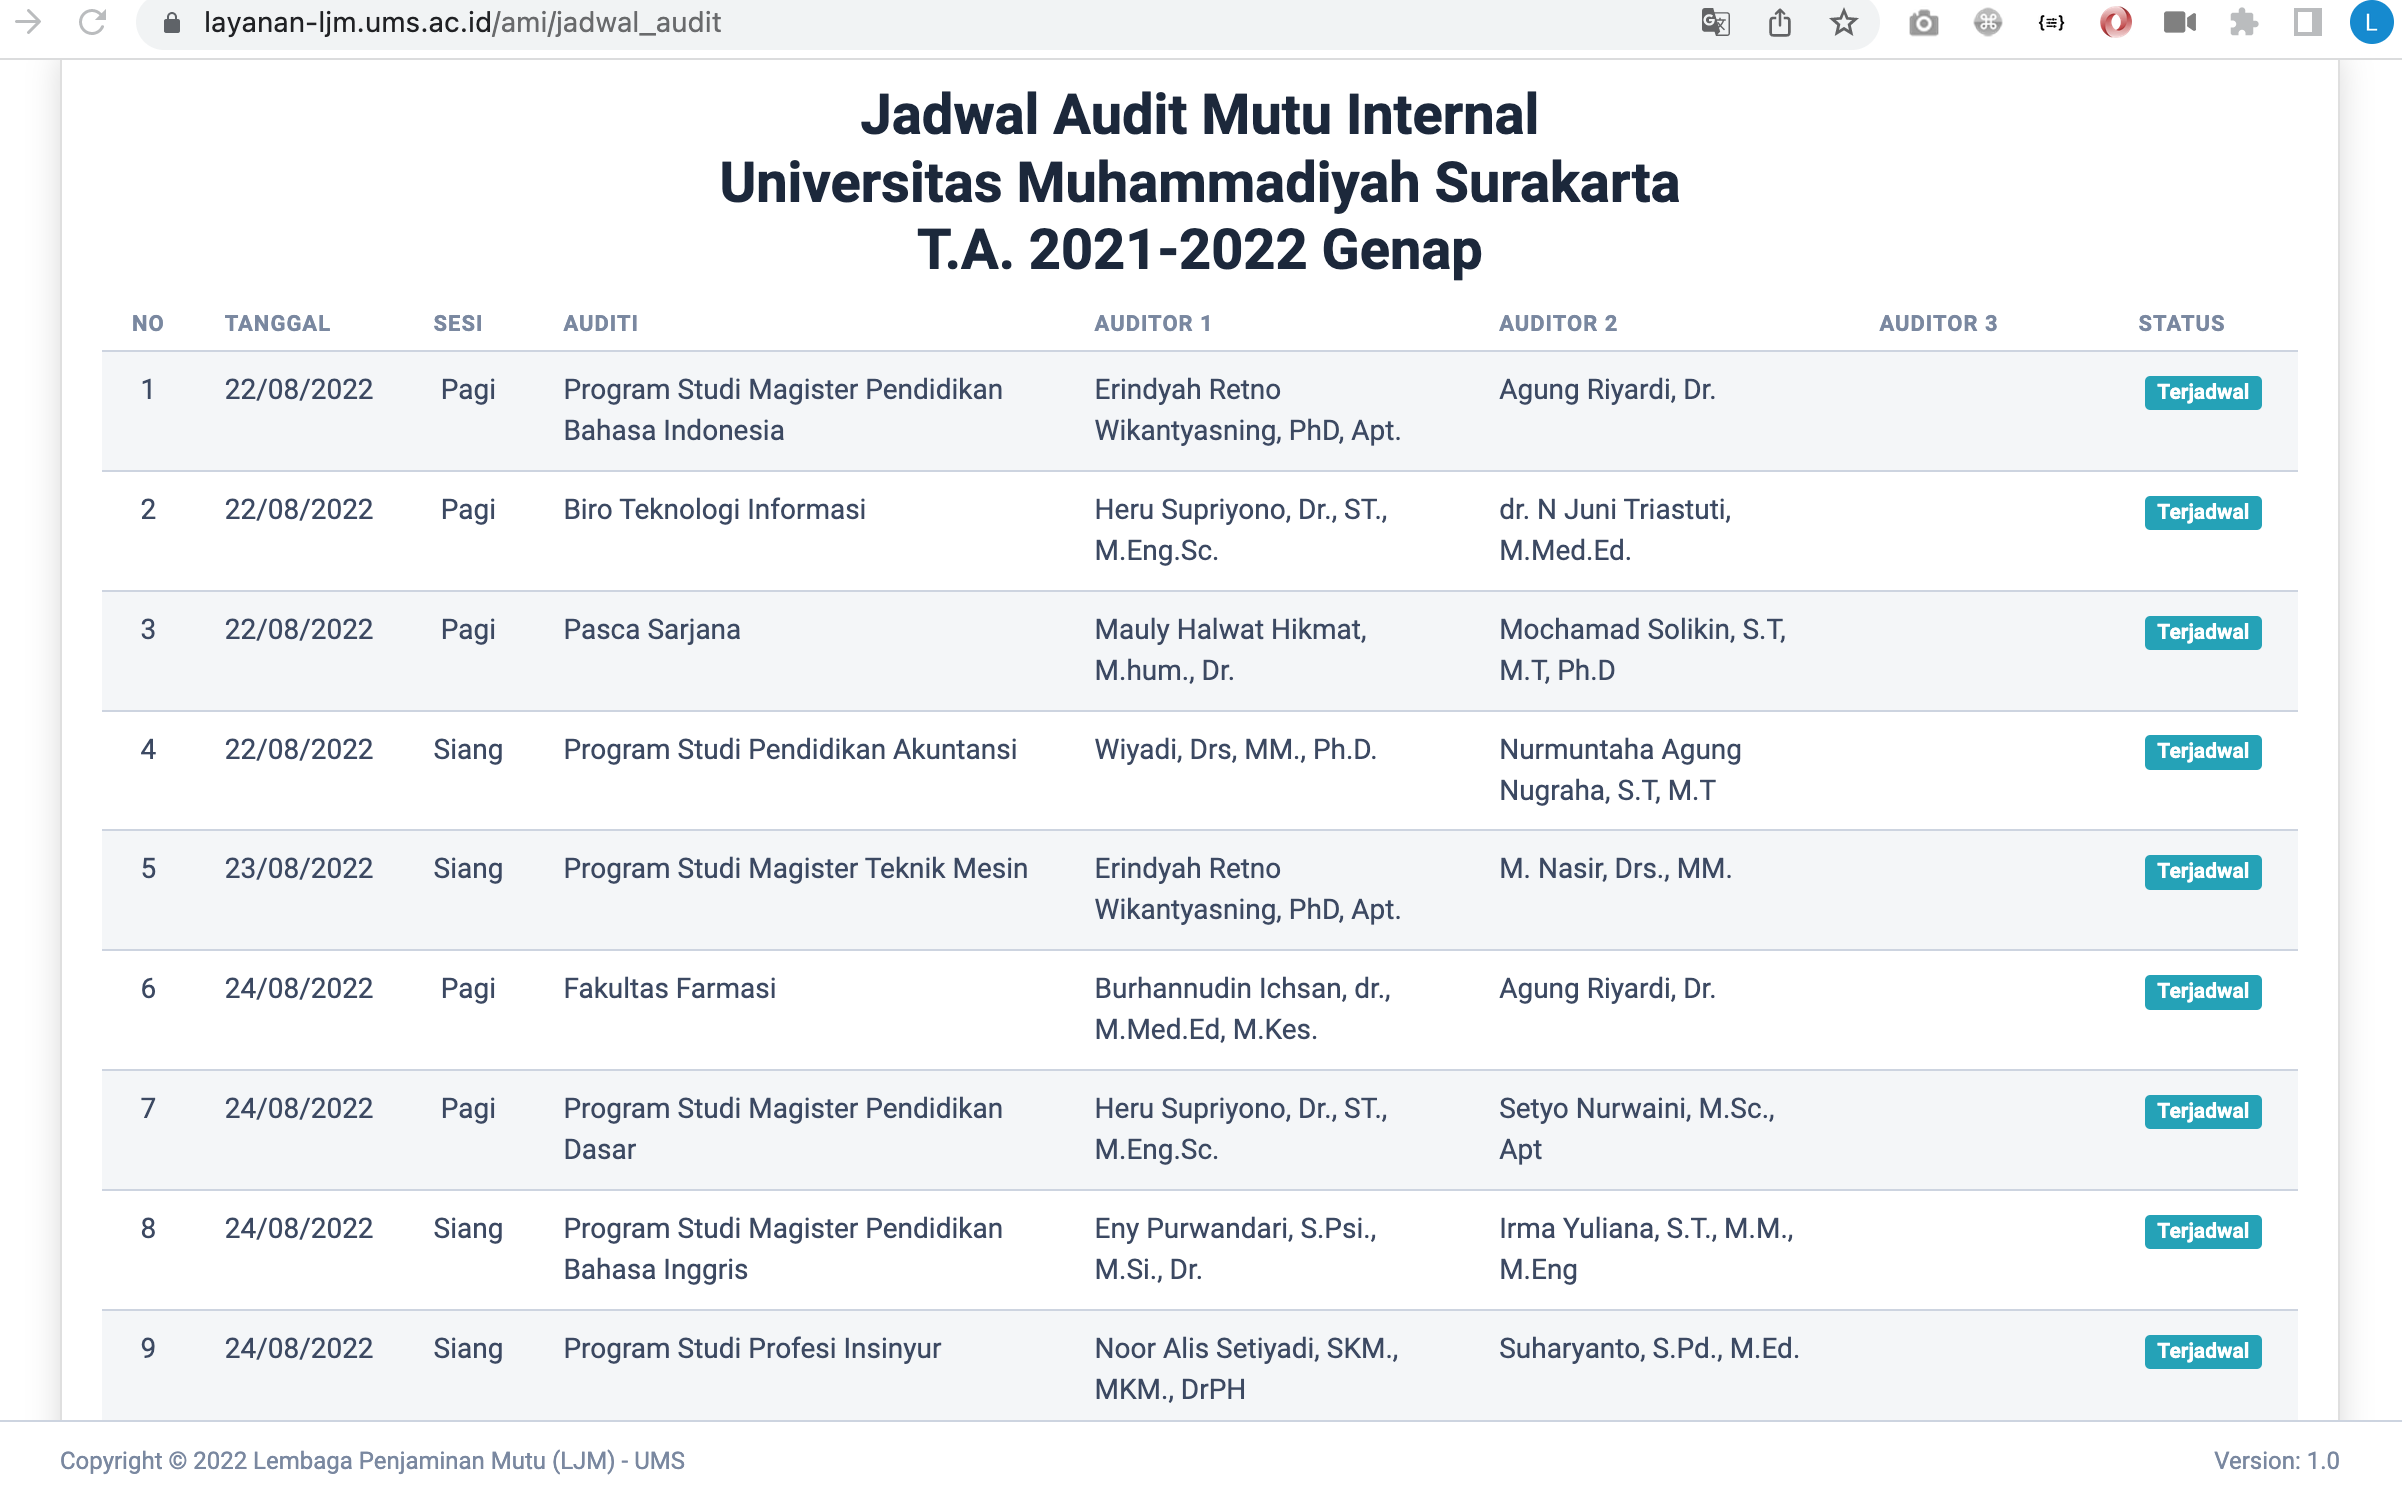The image size is (2402, 1500).
Task: Click the curly braces extension icon
Action: click(x=2051, y=22)
